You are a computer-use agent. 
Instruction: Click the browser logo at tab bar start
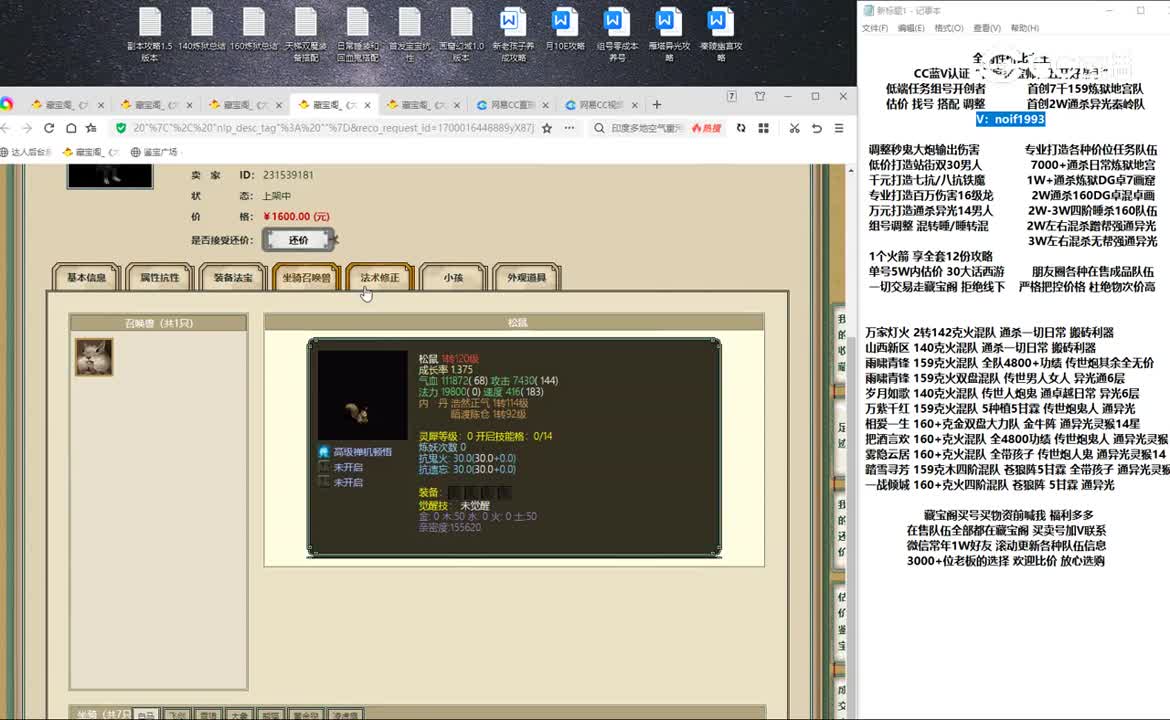7,104
